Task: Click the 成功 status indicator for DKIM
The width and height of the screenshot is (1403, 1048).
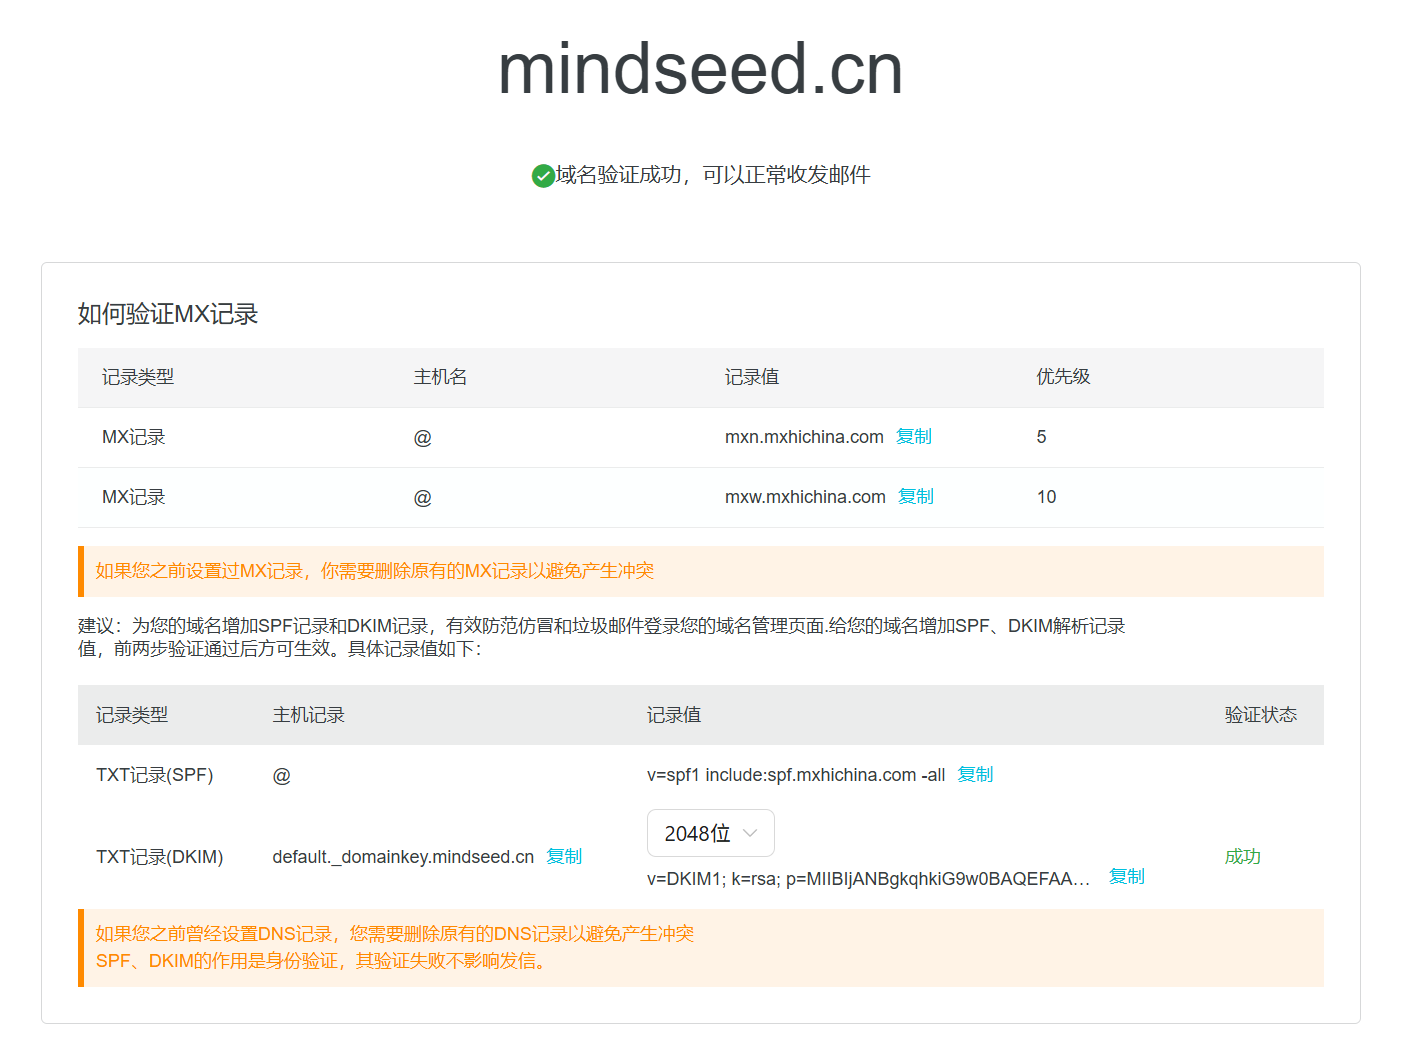Action: point(1242,857)
